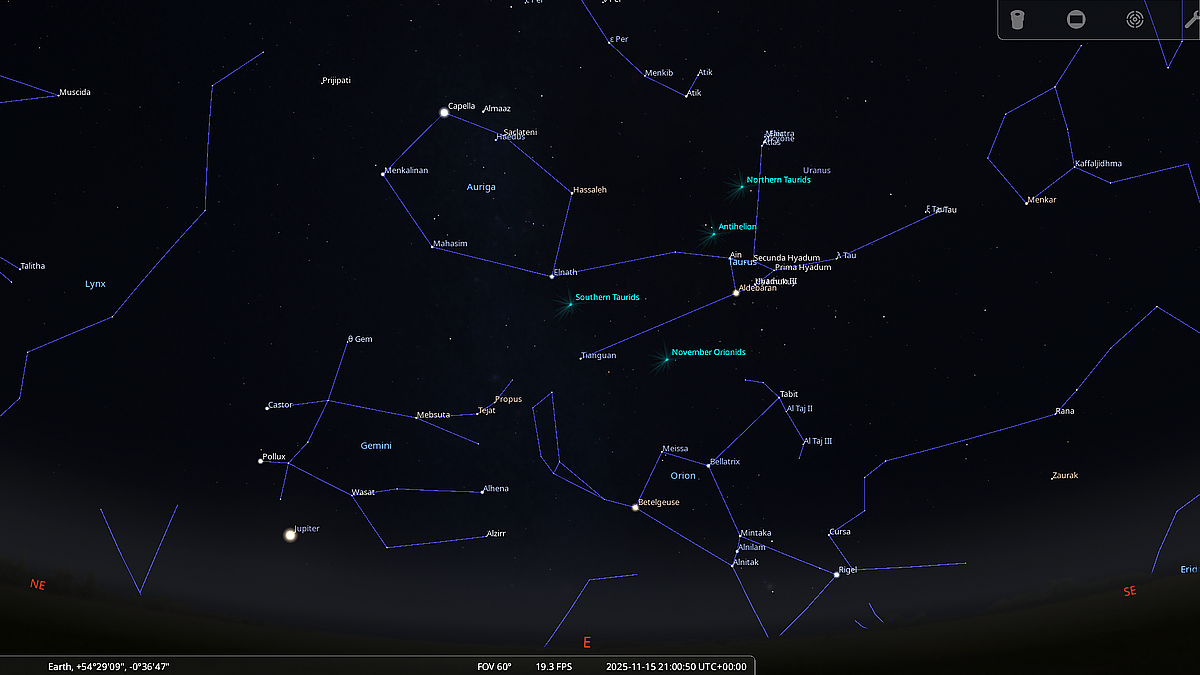This screenshot has height=675, width=1200.
Task: Open Oculars configuration wrench icon
Action: click(1190, 20)
